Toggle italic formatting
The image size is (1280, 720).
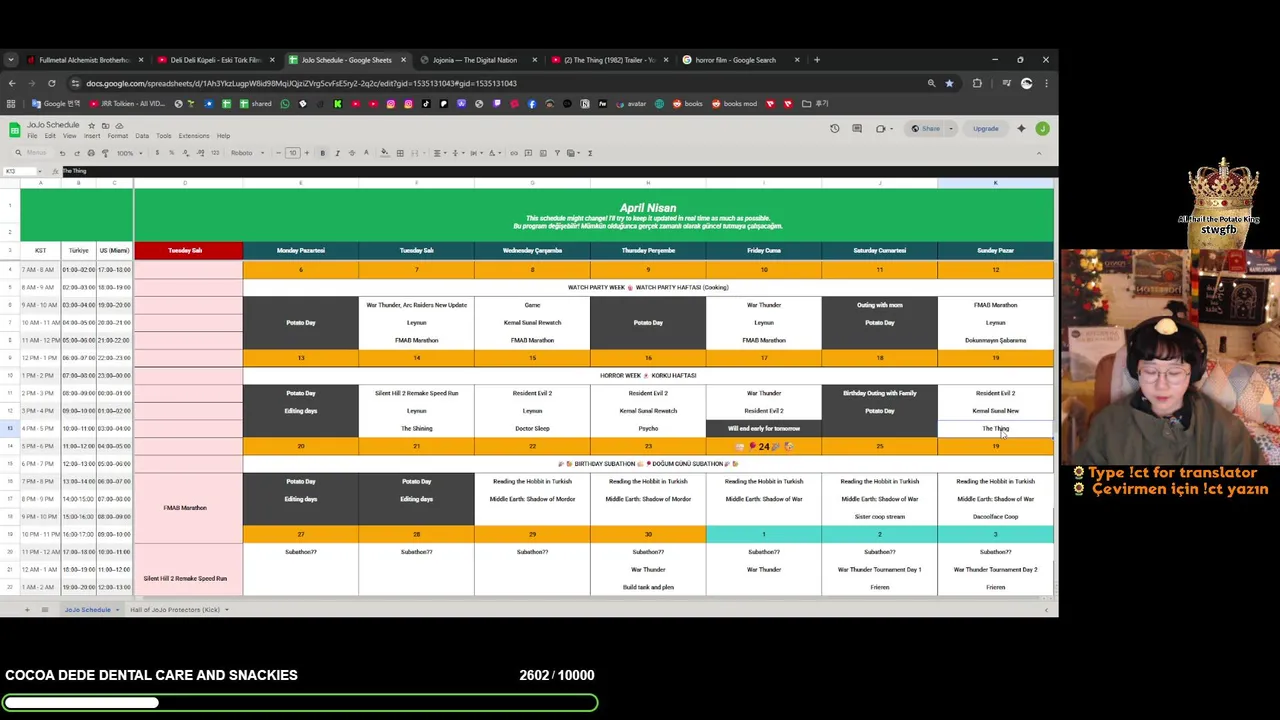point(337,153)
